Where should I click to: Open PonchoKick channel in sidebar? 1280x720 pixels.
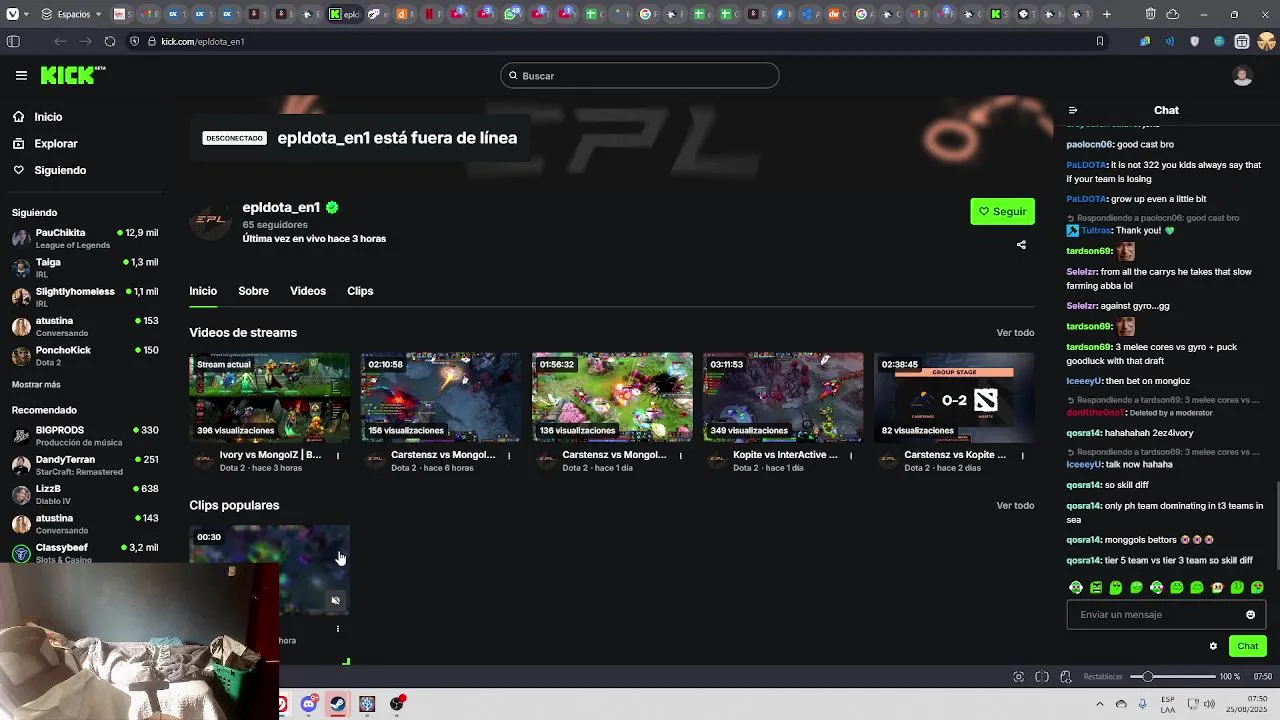(87, 355)
